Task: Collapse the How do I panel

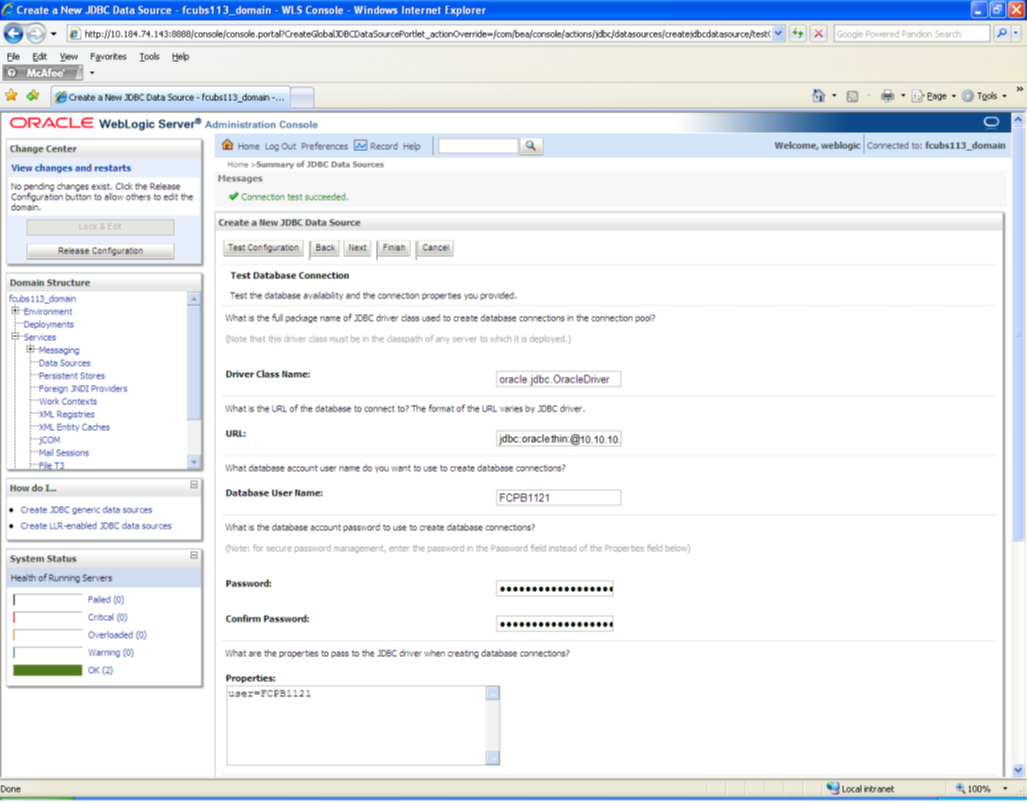Action: 194,485
